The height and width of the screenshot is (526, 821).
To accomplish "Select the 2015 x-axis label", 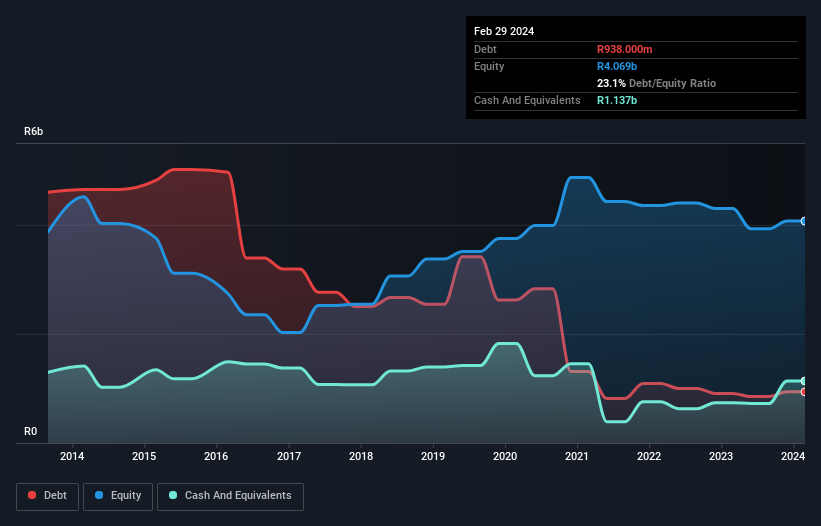I will pyautogui.click(x=144, y=456).
